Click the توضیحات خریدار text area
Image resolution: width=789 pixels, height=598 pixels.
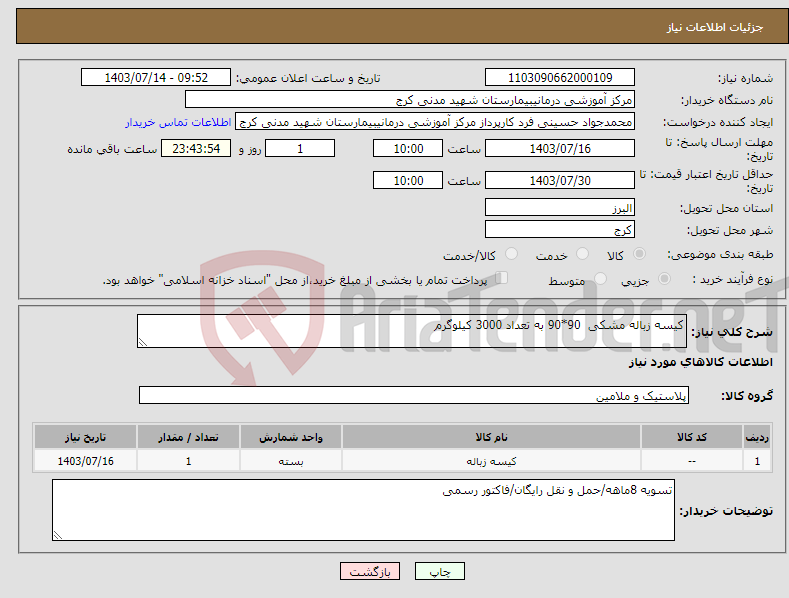click(363, 510)
